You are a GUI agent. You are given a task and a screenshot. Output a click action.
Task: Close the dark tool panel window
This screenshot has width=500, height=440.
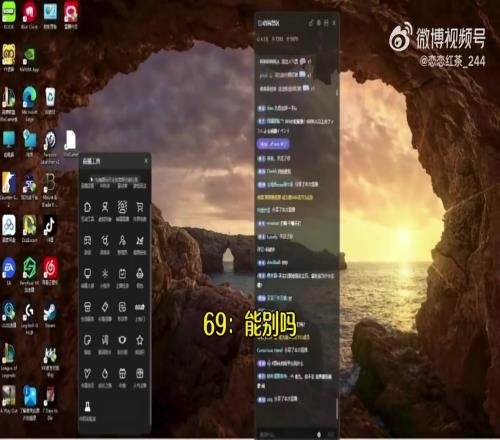click(146, 161)
